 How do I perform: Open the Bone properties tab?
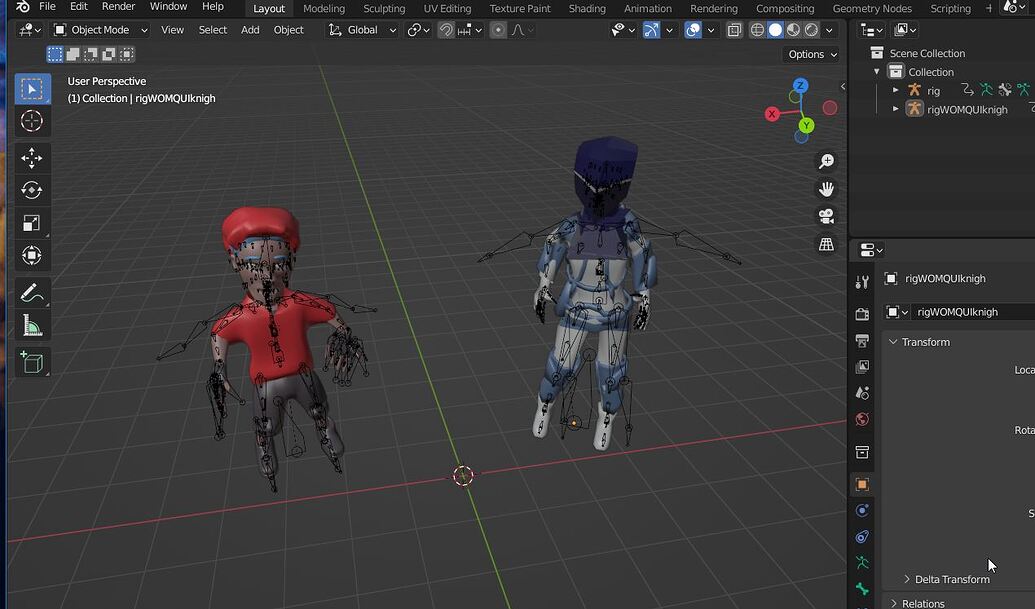click(862, 589)
